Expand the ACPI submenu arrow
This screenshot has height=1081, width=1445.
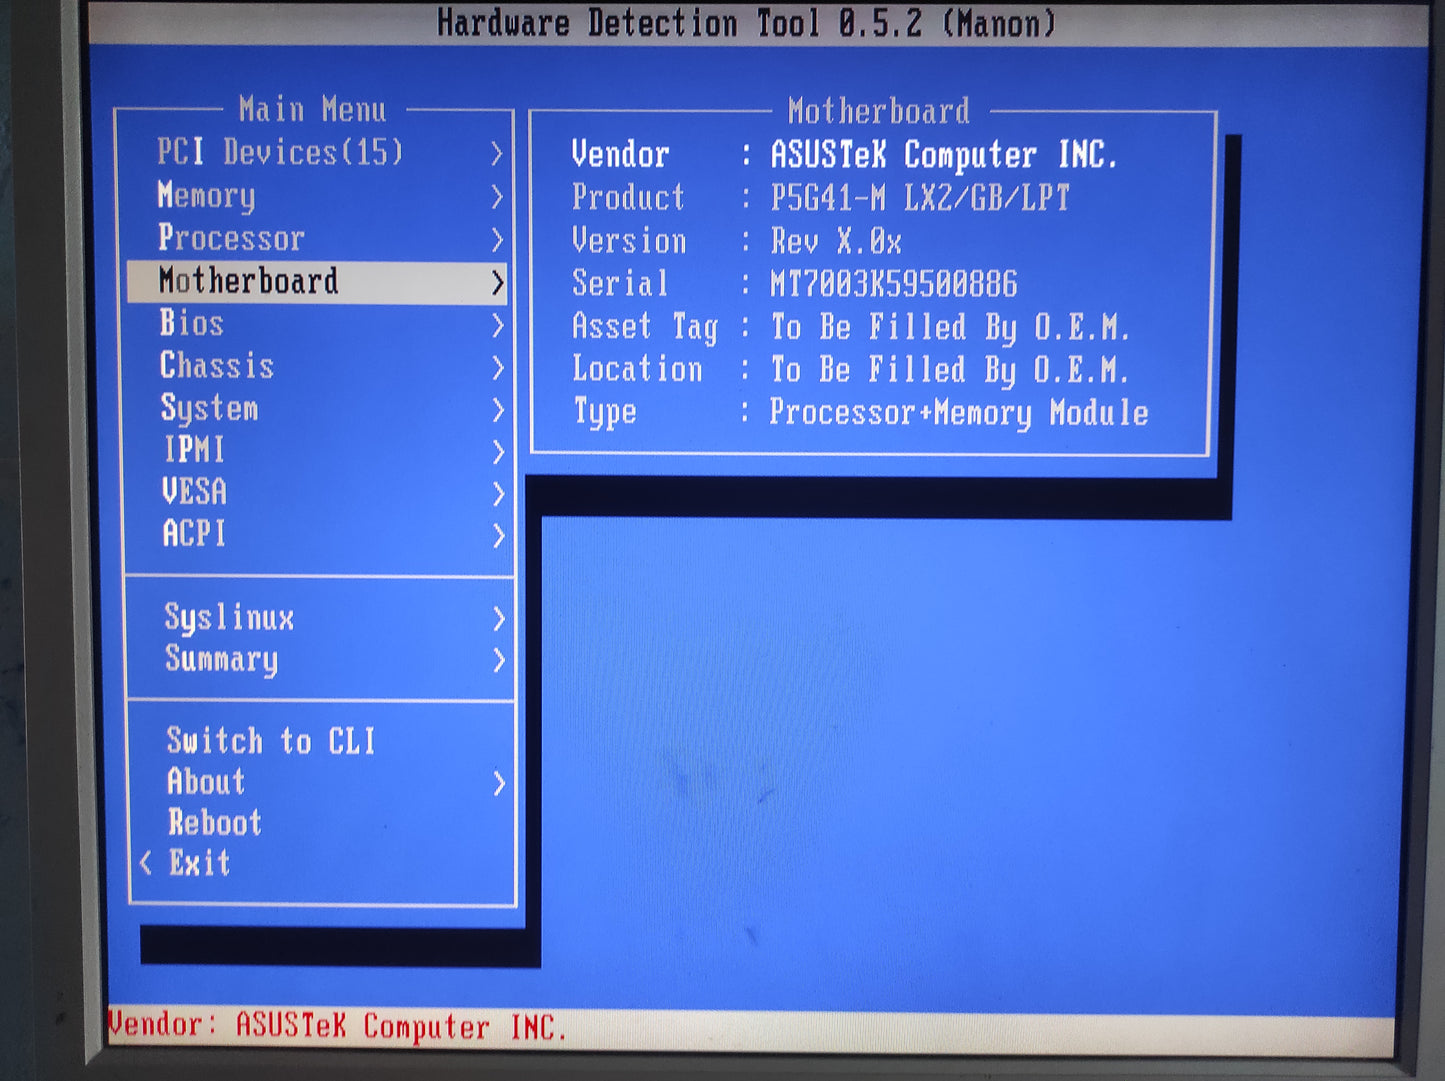pyautogui.click(x=497, y=536)
